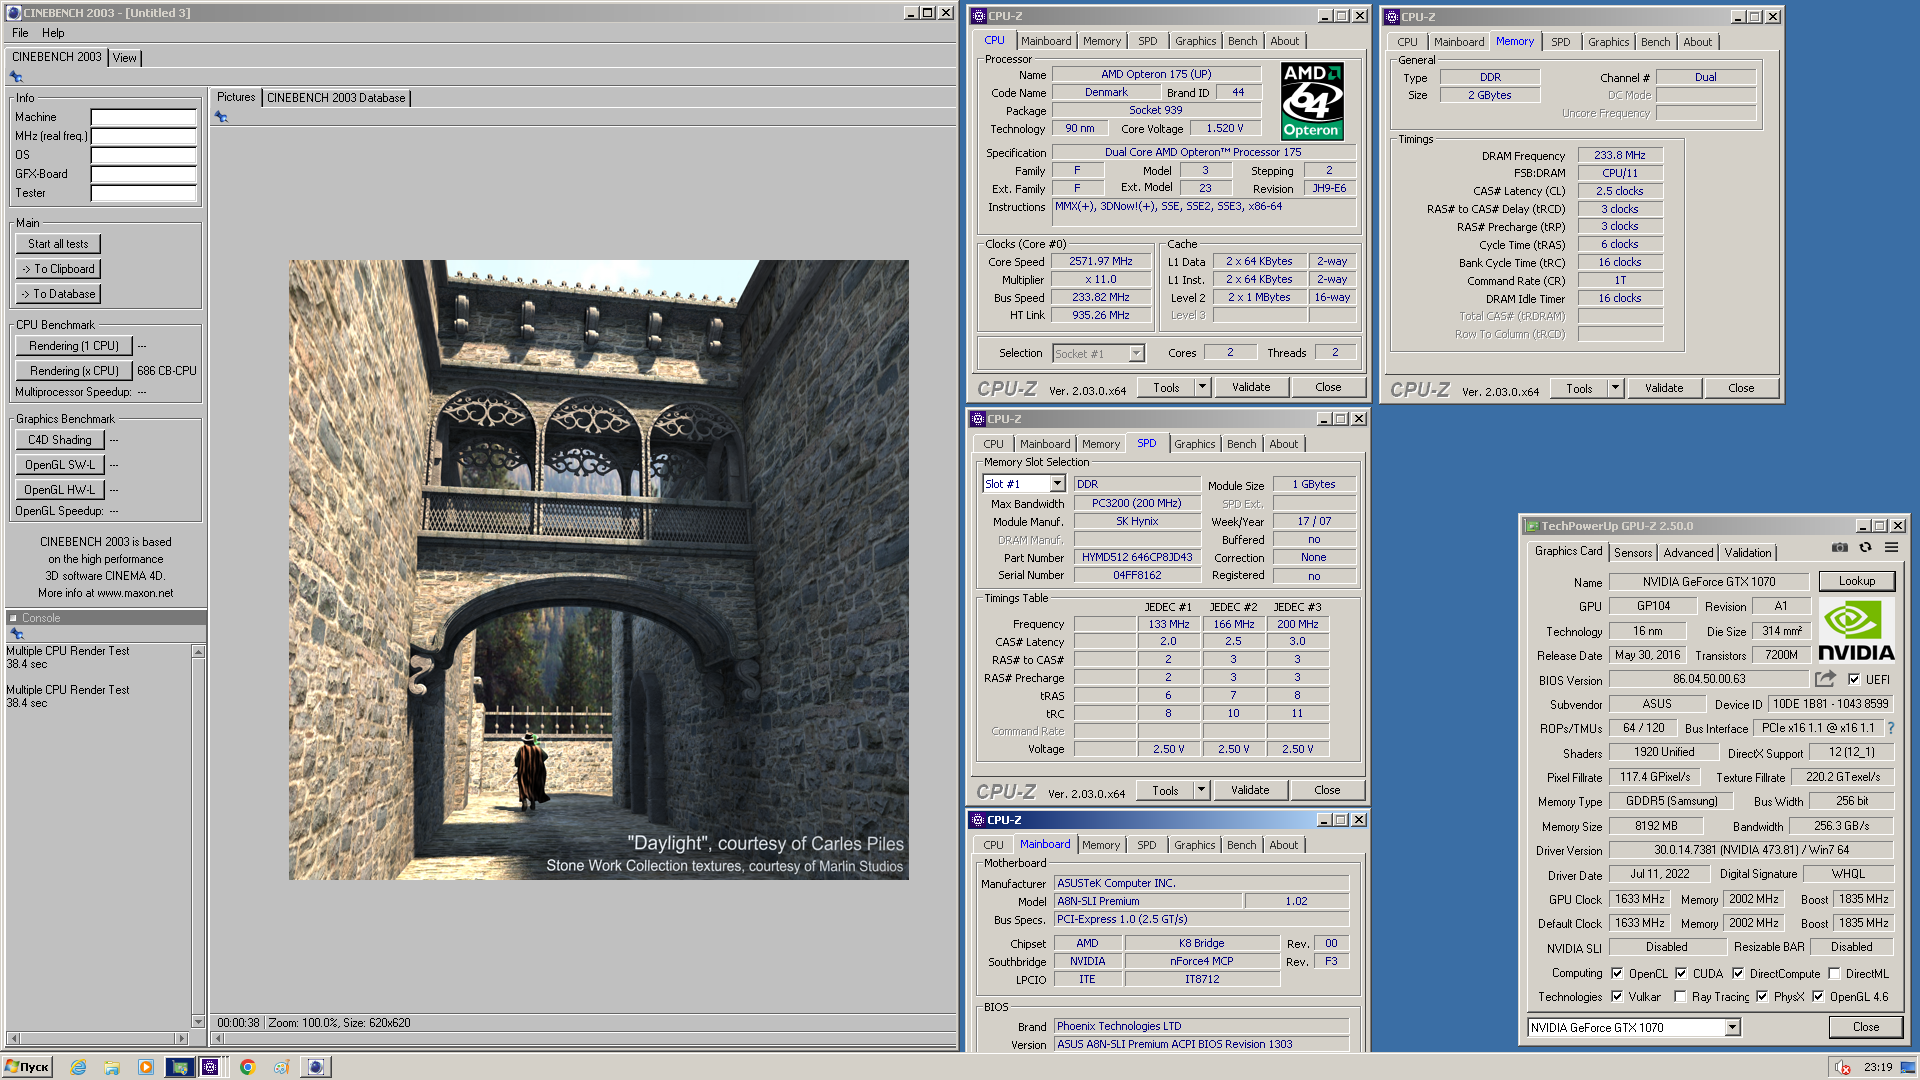Open Bench tab in CPU-Z Memory window
This screenshot has width=1920, height=1080.
(x=1655, y=42)
